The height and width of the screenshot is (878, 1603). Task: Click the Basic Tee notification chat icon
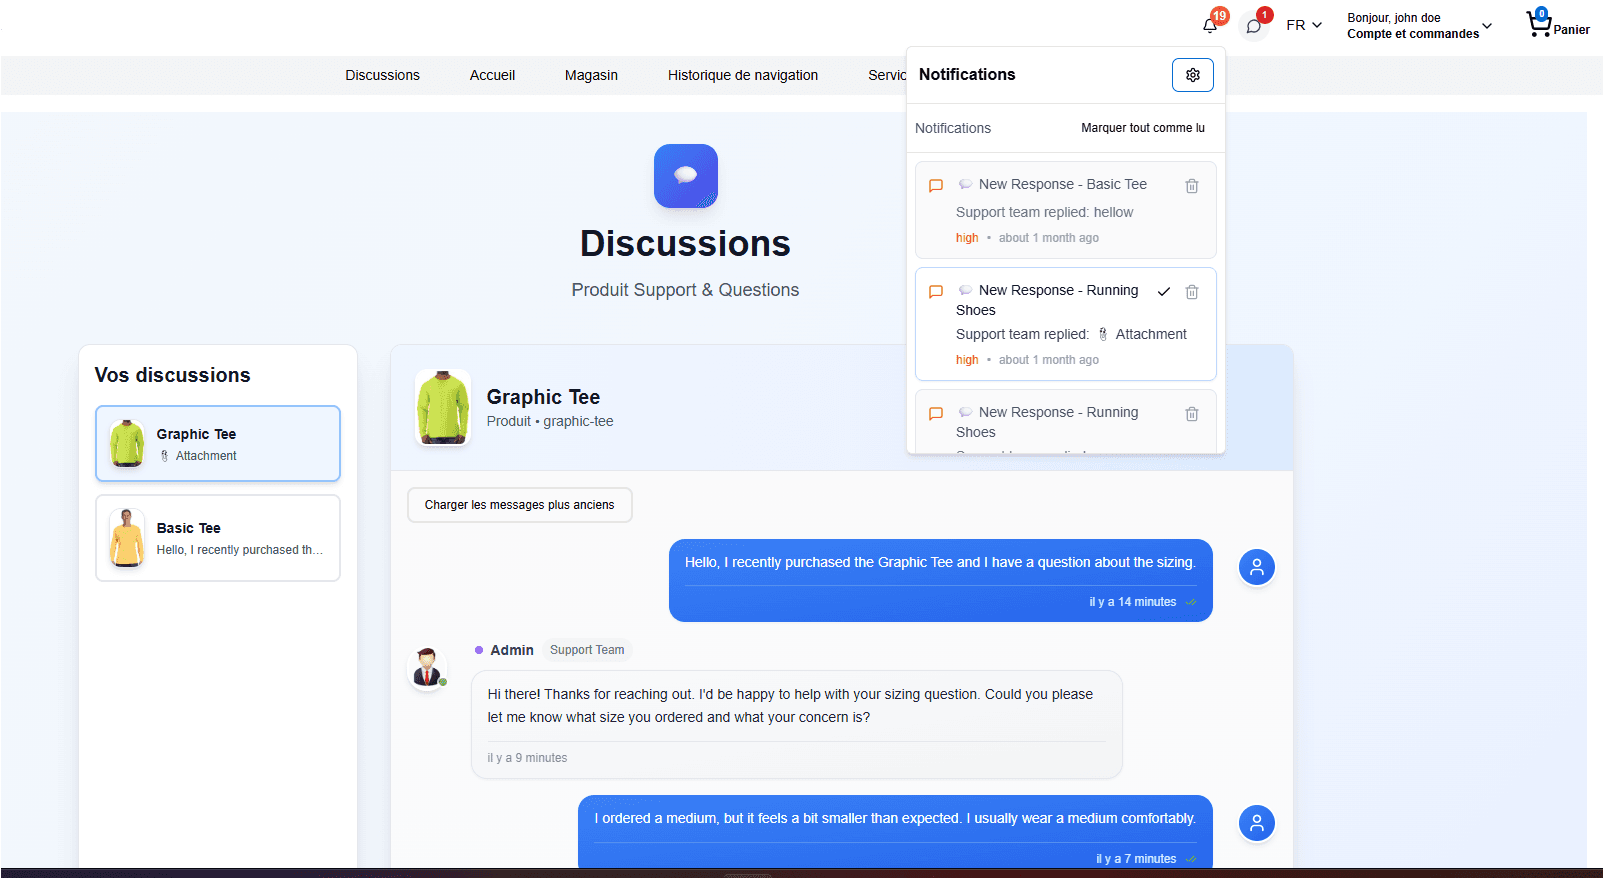tap(936, 186)
